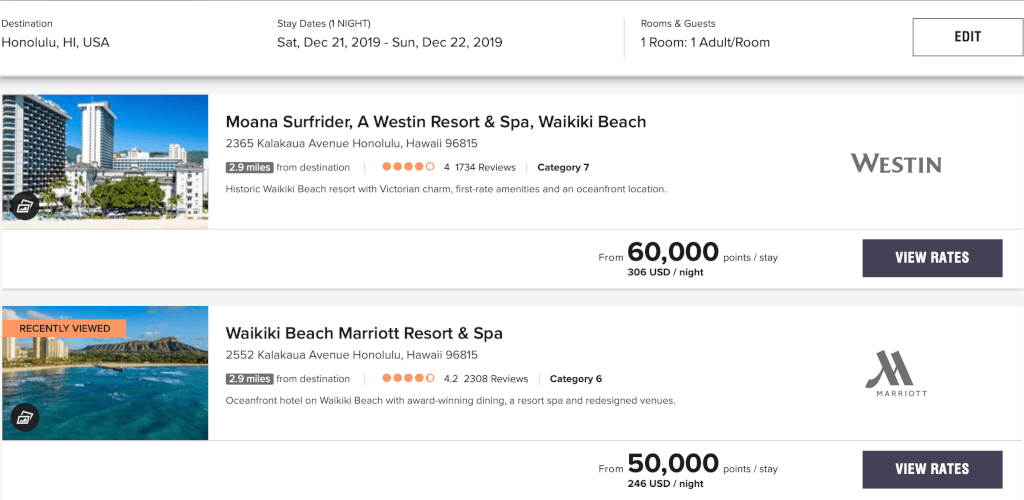This screenshot has width=1024, height=500.
Task: Click the 2.9 miles badge for Moana Surfrider
Action: pyautogui.click(x=249, y=167)
